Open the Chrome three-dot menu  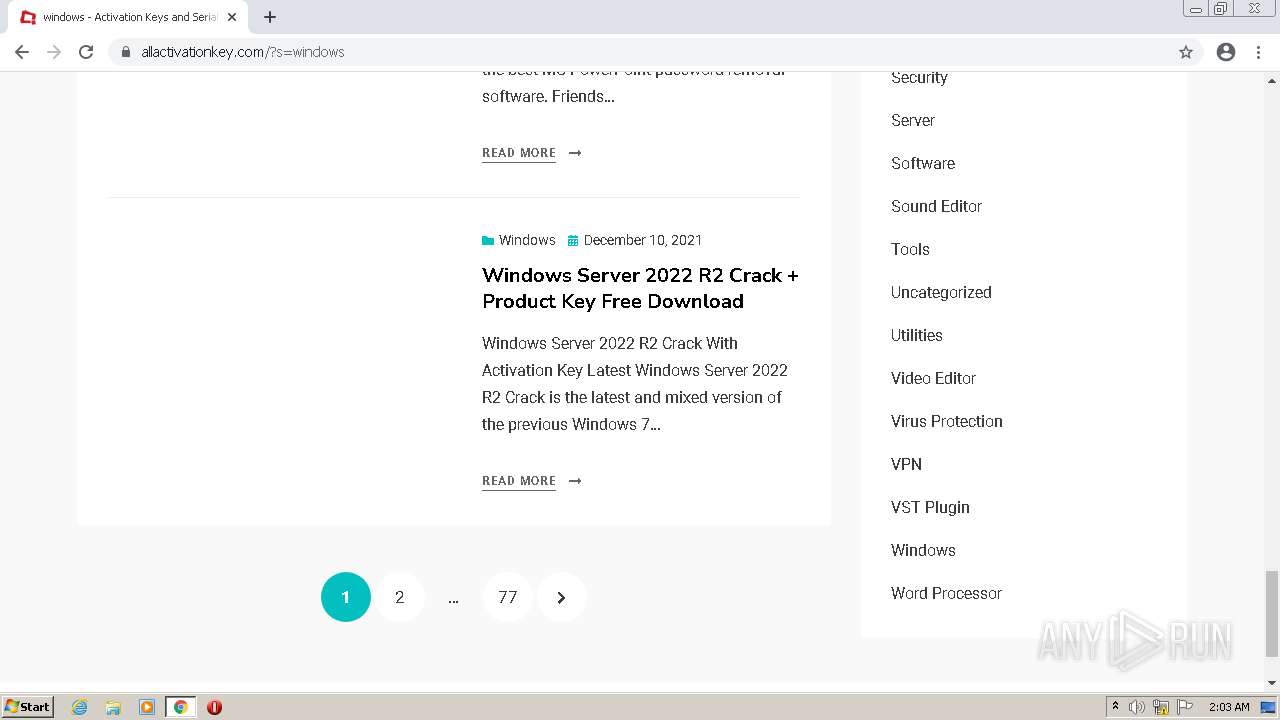pos(1259,52)
